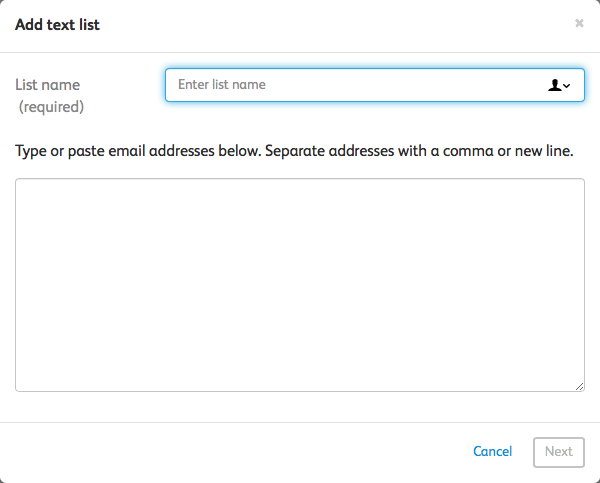Focus the Enter list name field

coord(350,85)
